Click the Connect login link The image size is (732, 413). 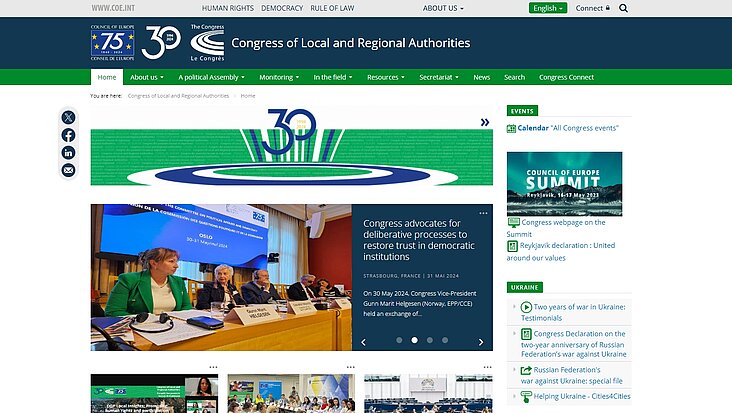[592, 8]
